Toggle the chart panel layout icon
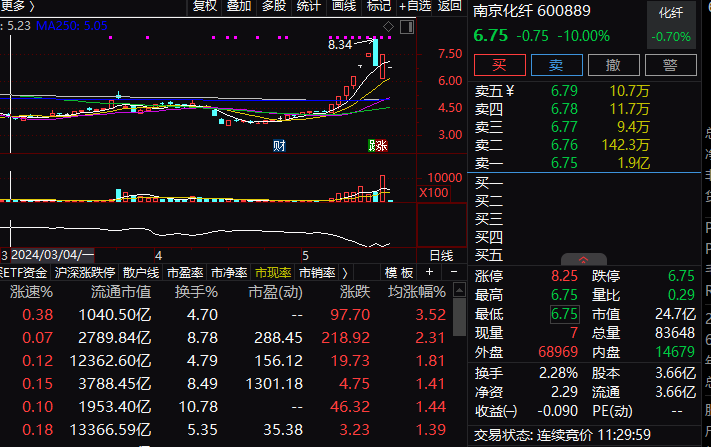Image resolution: width=711 pixels, height=447 pixels. click(407, 27)
